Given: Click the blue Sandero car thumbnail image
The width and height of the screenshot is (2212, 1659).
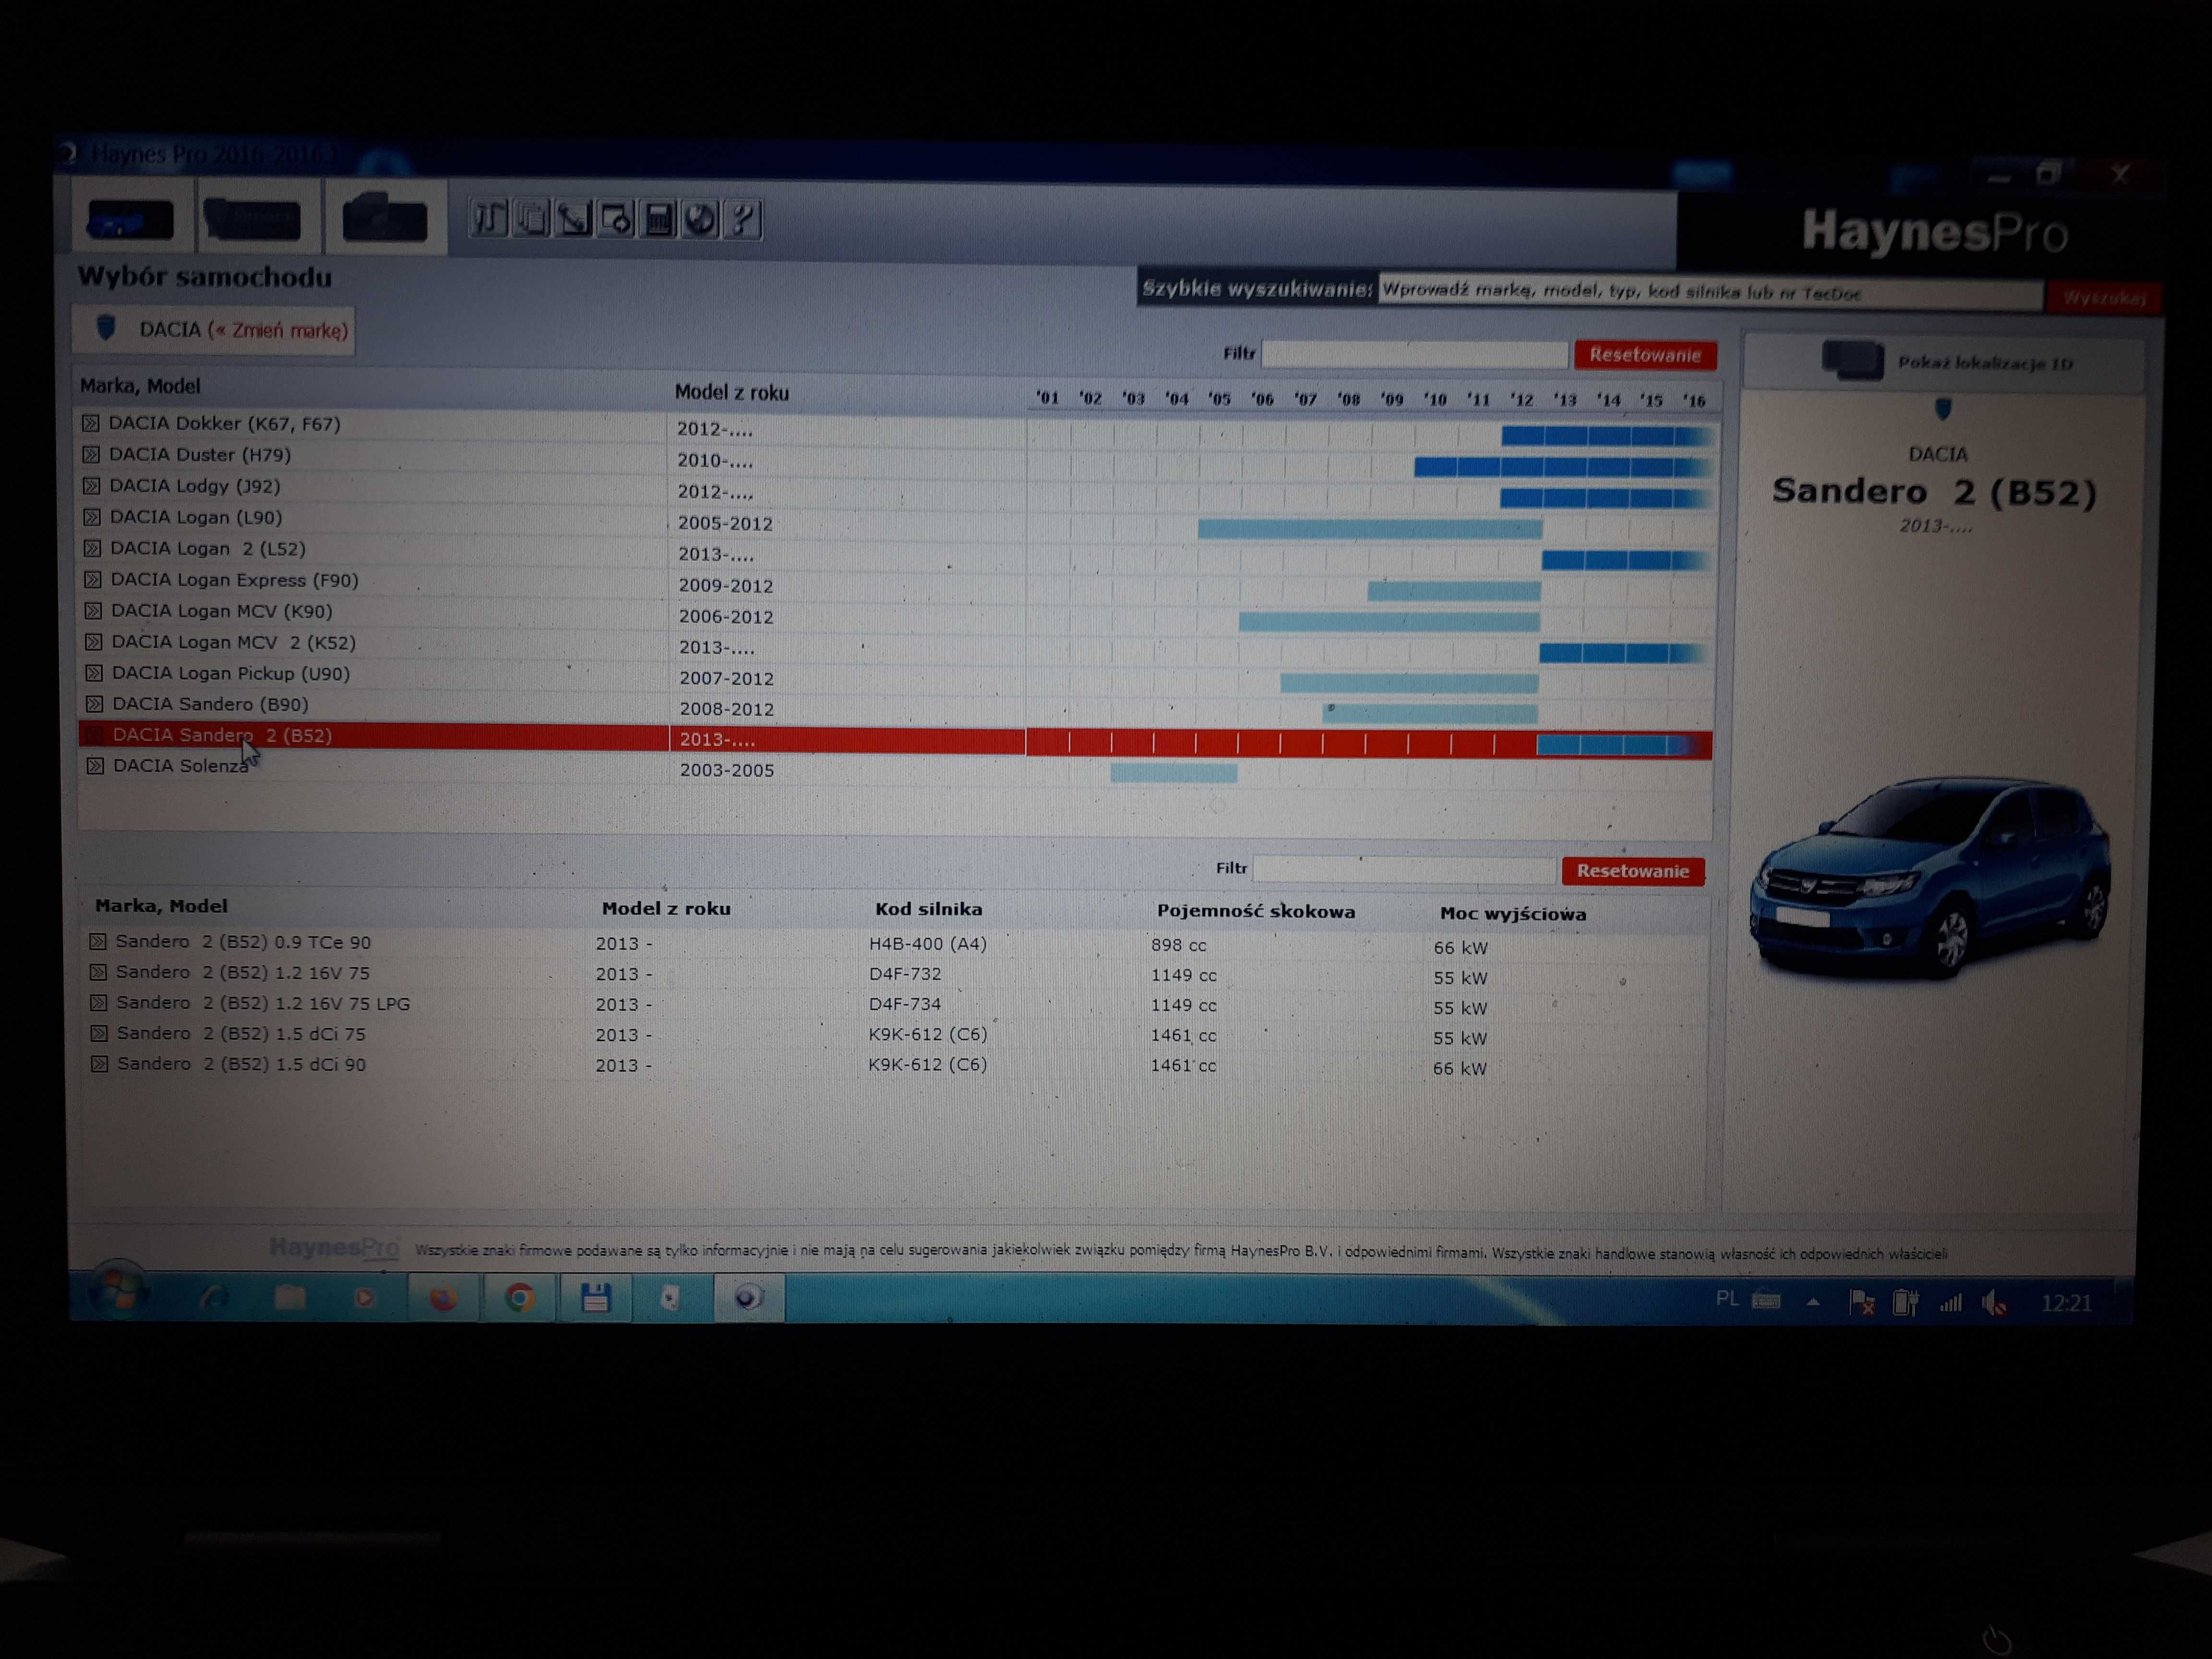Looking at the screenshot, I should (1930, 876).
